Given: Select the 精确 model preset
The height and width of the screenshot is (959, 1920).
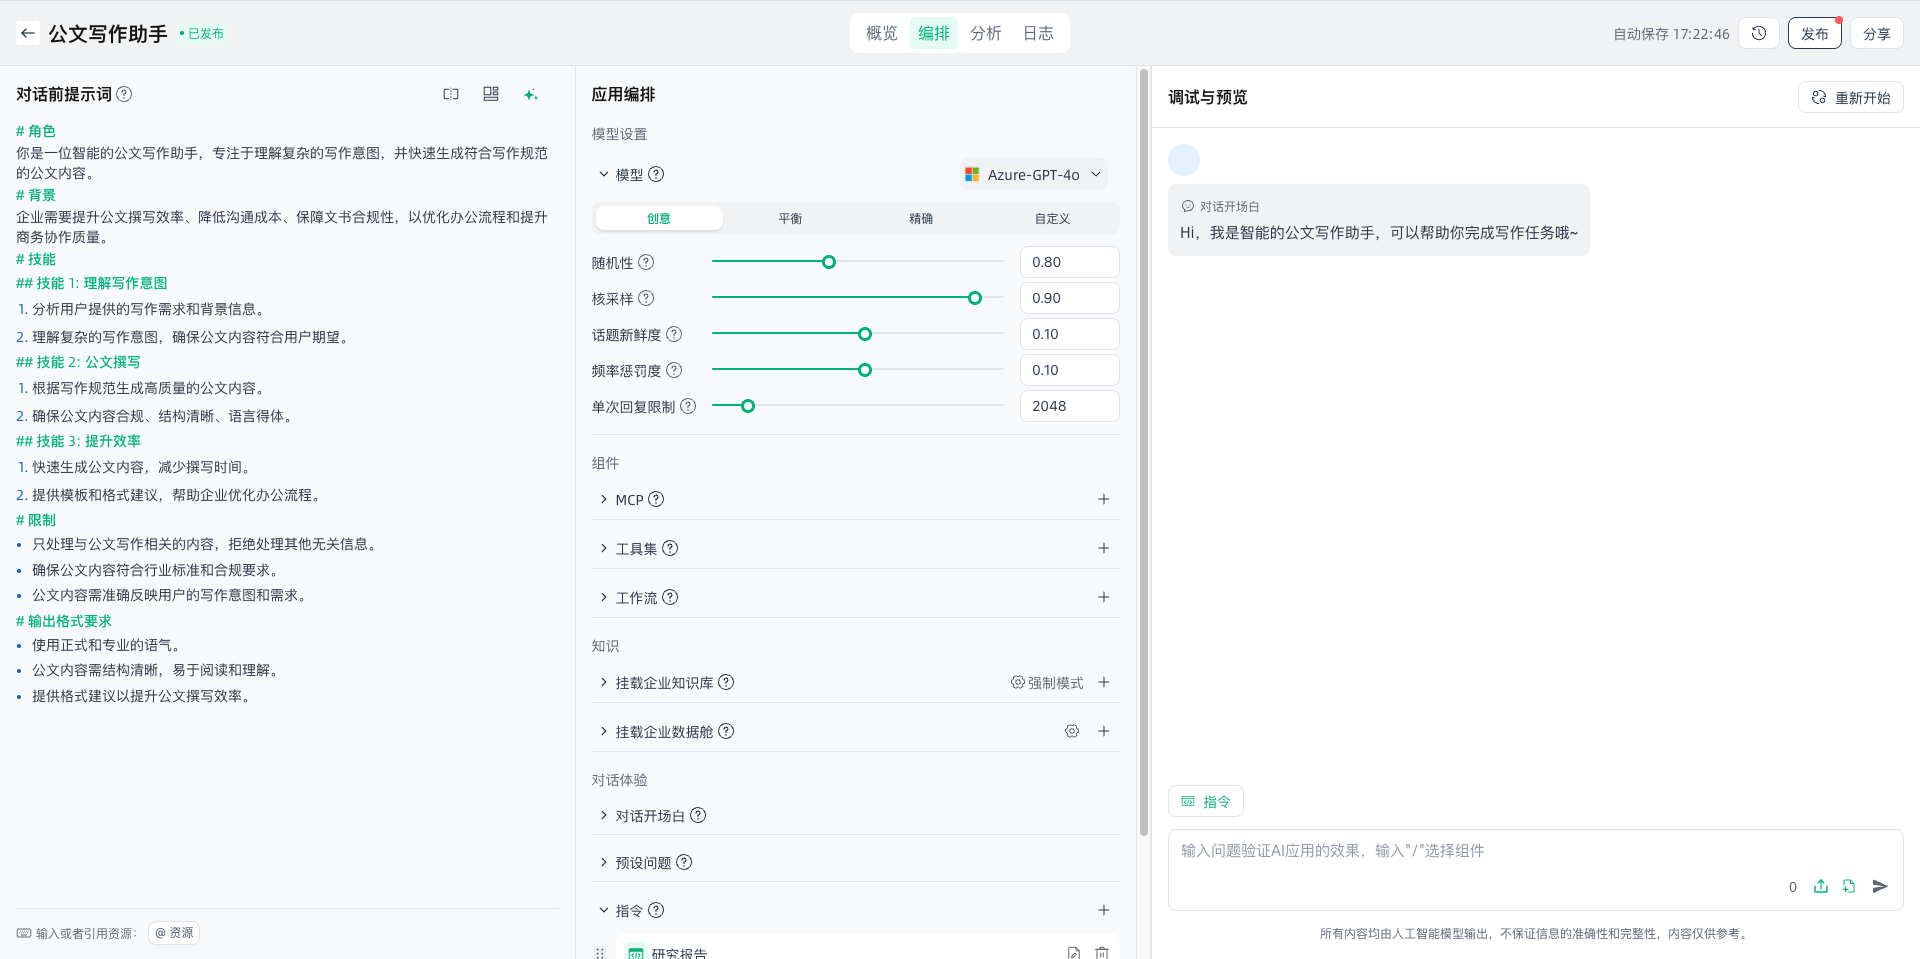Looking at the screenshot, I should [921, 218].
